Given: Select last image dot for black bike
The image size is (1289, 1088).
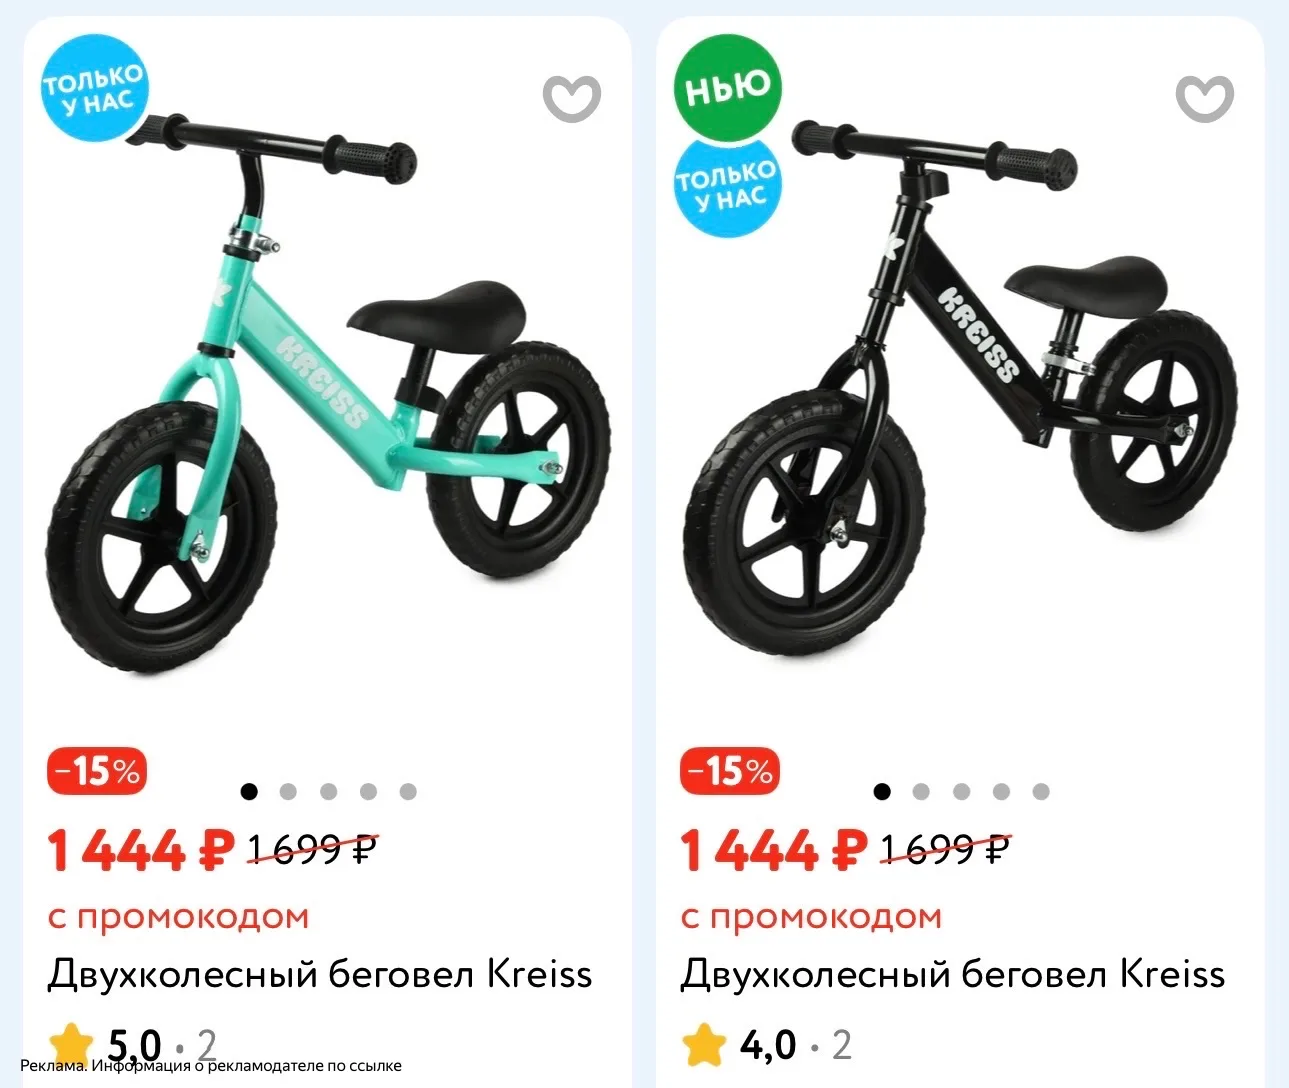Looking at the screenshot, I should point(1041,792).
